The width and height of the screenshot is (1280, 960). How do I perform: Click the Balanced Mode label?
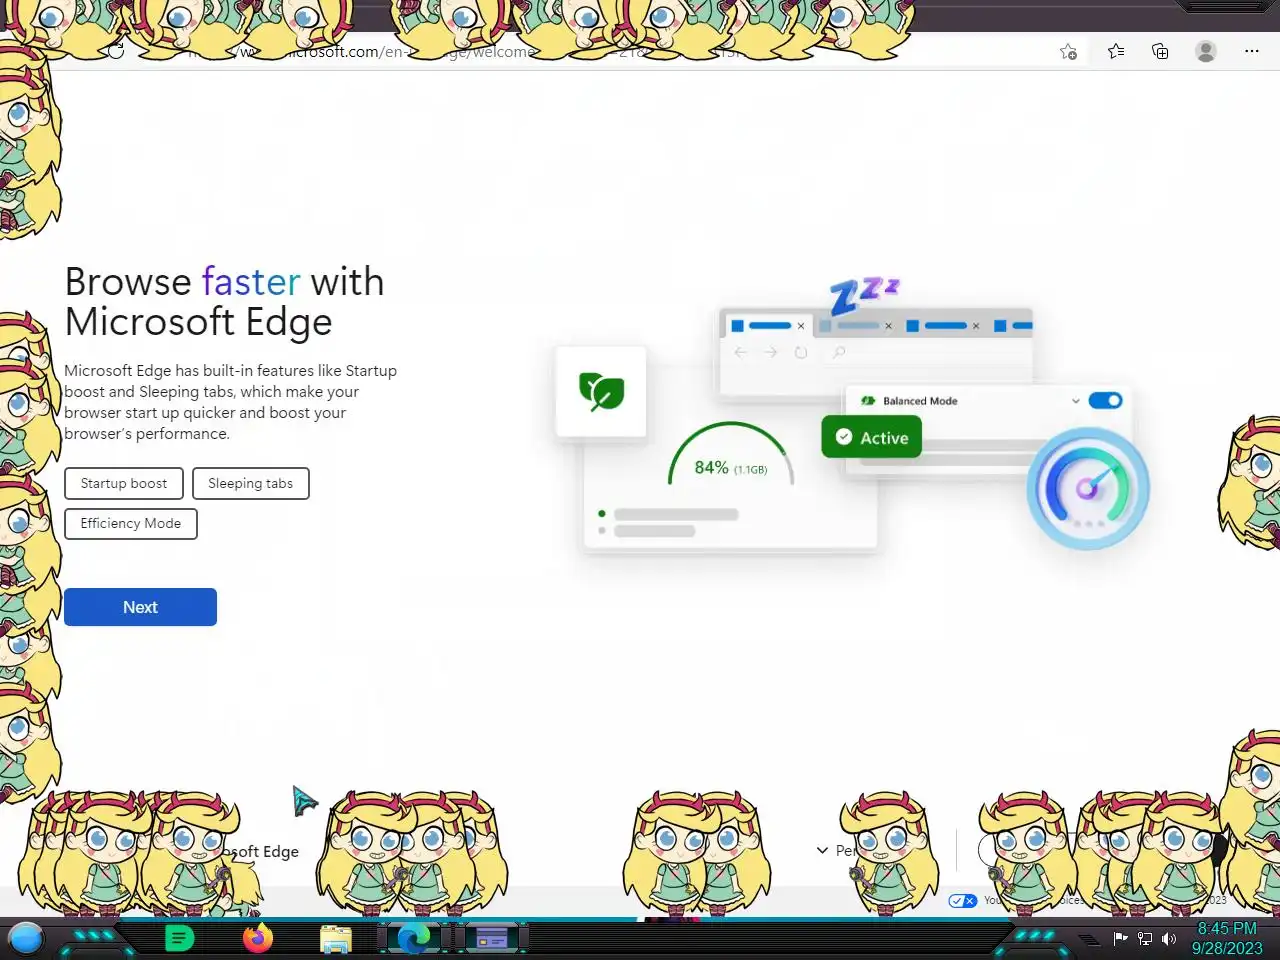920,401
